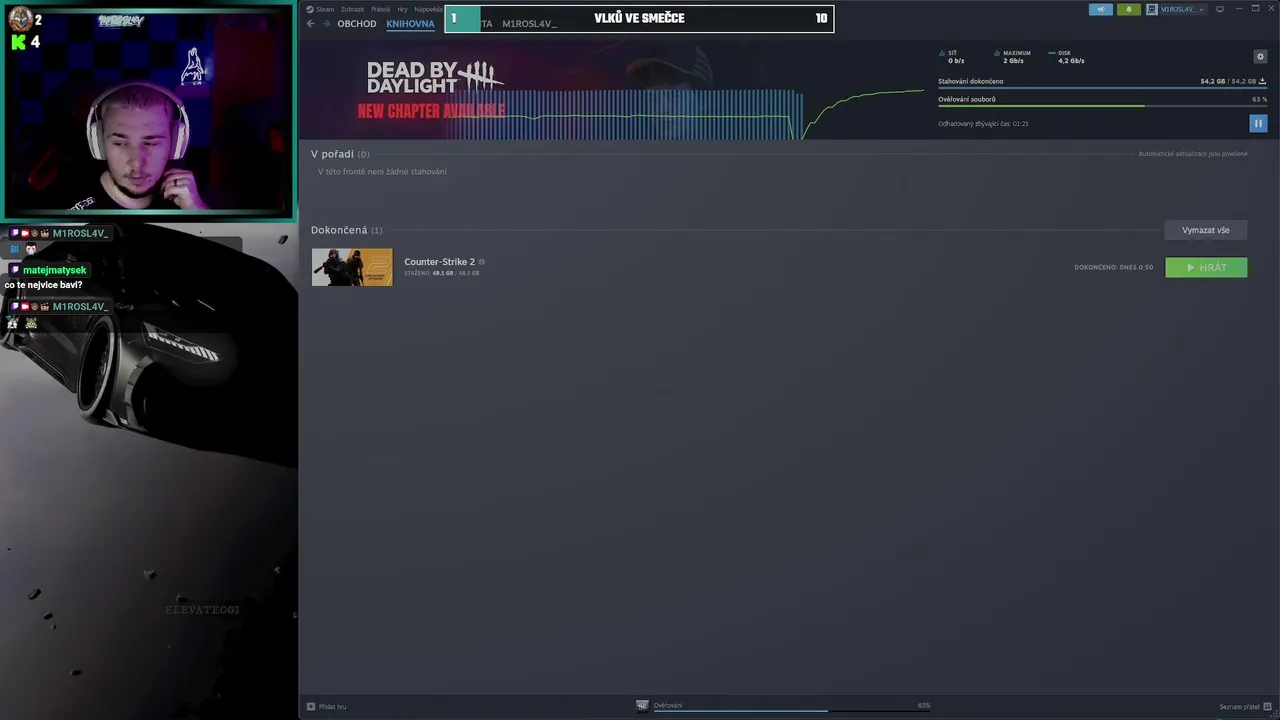1280x720 pixels.
Task: Expand the M1ROSL4V_ account dropdown
Action: 1175,9
